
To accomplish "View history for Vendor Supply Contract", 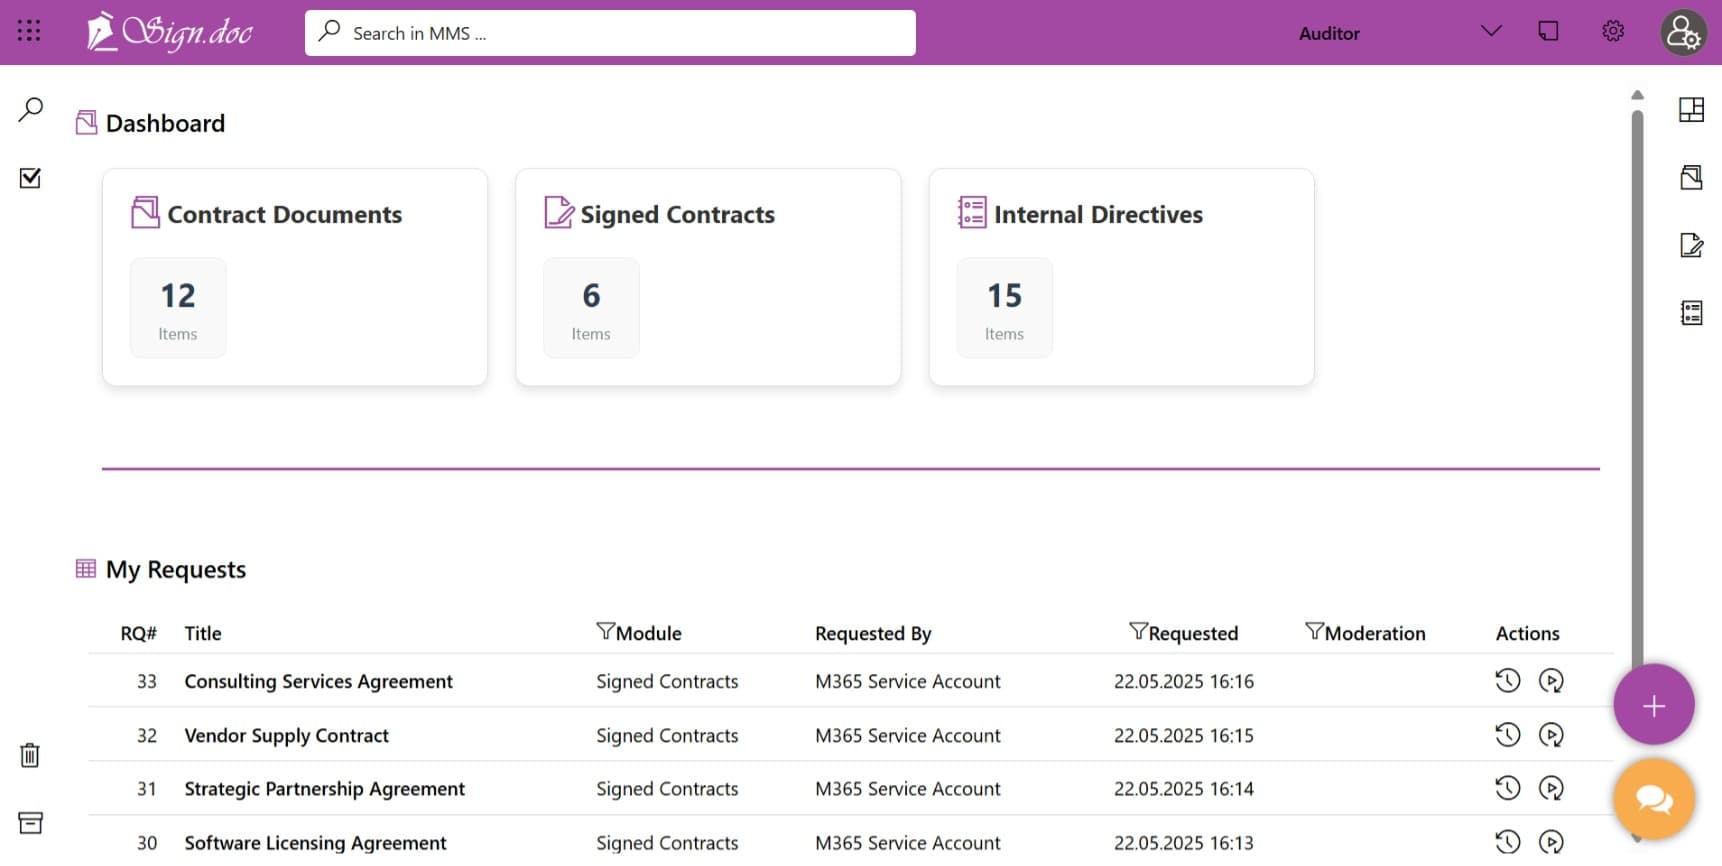I will pos(1507,735).
